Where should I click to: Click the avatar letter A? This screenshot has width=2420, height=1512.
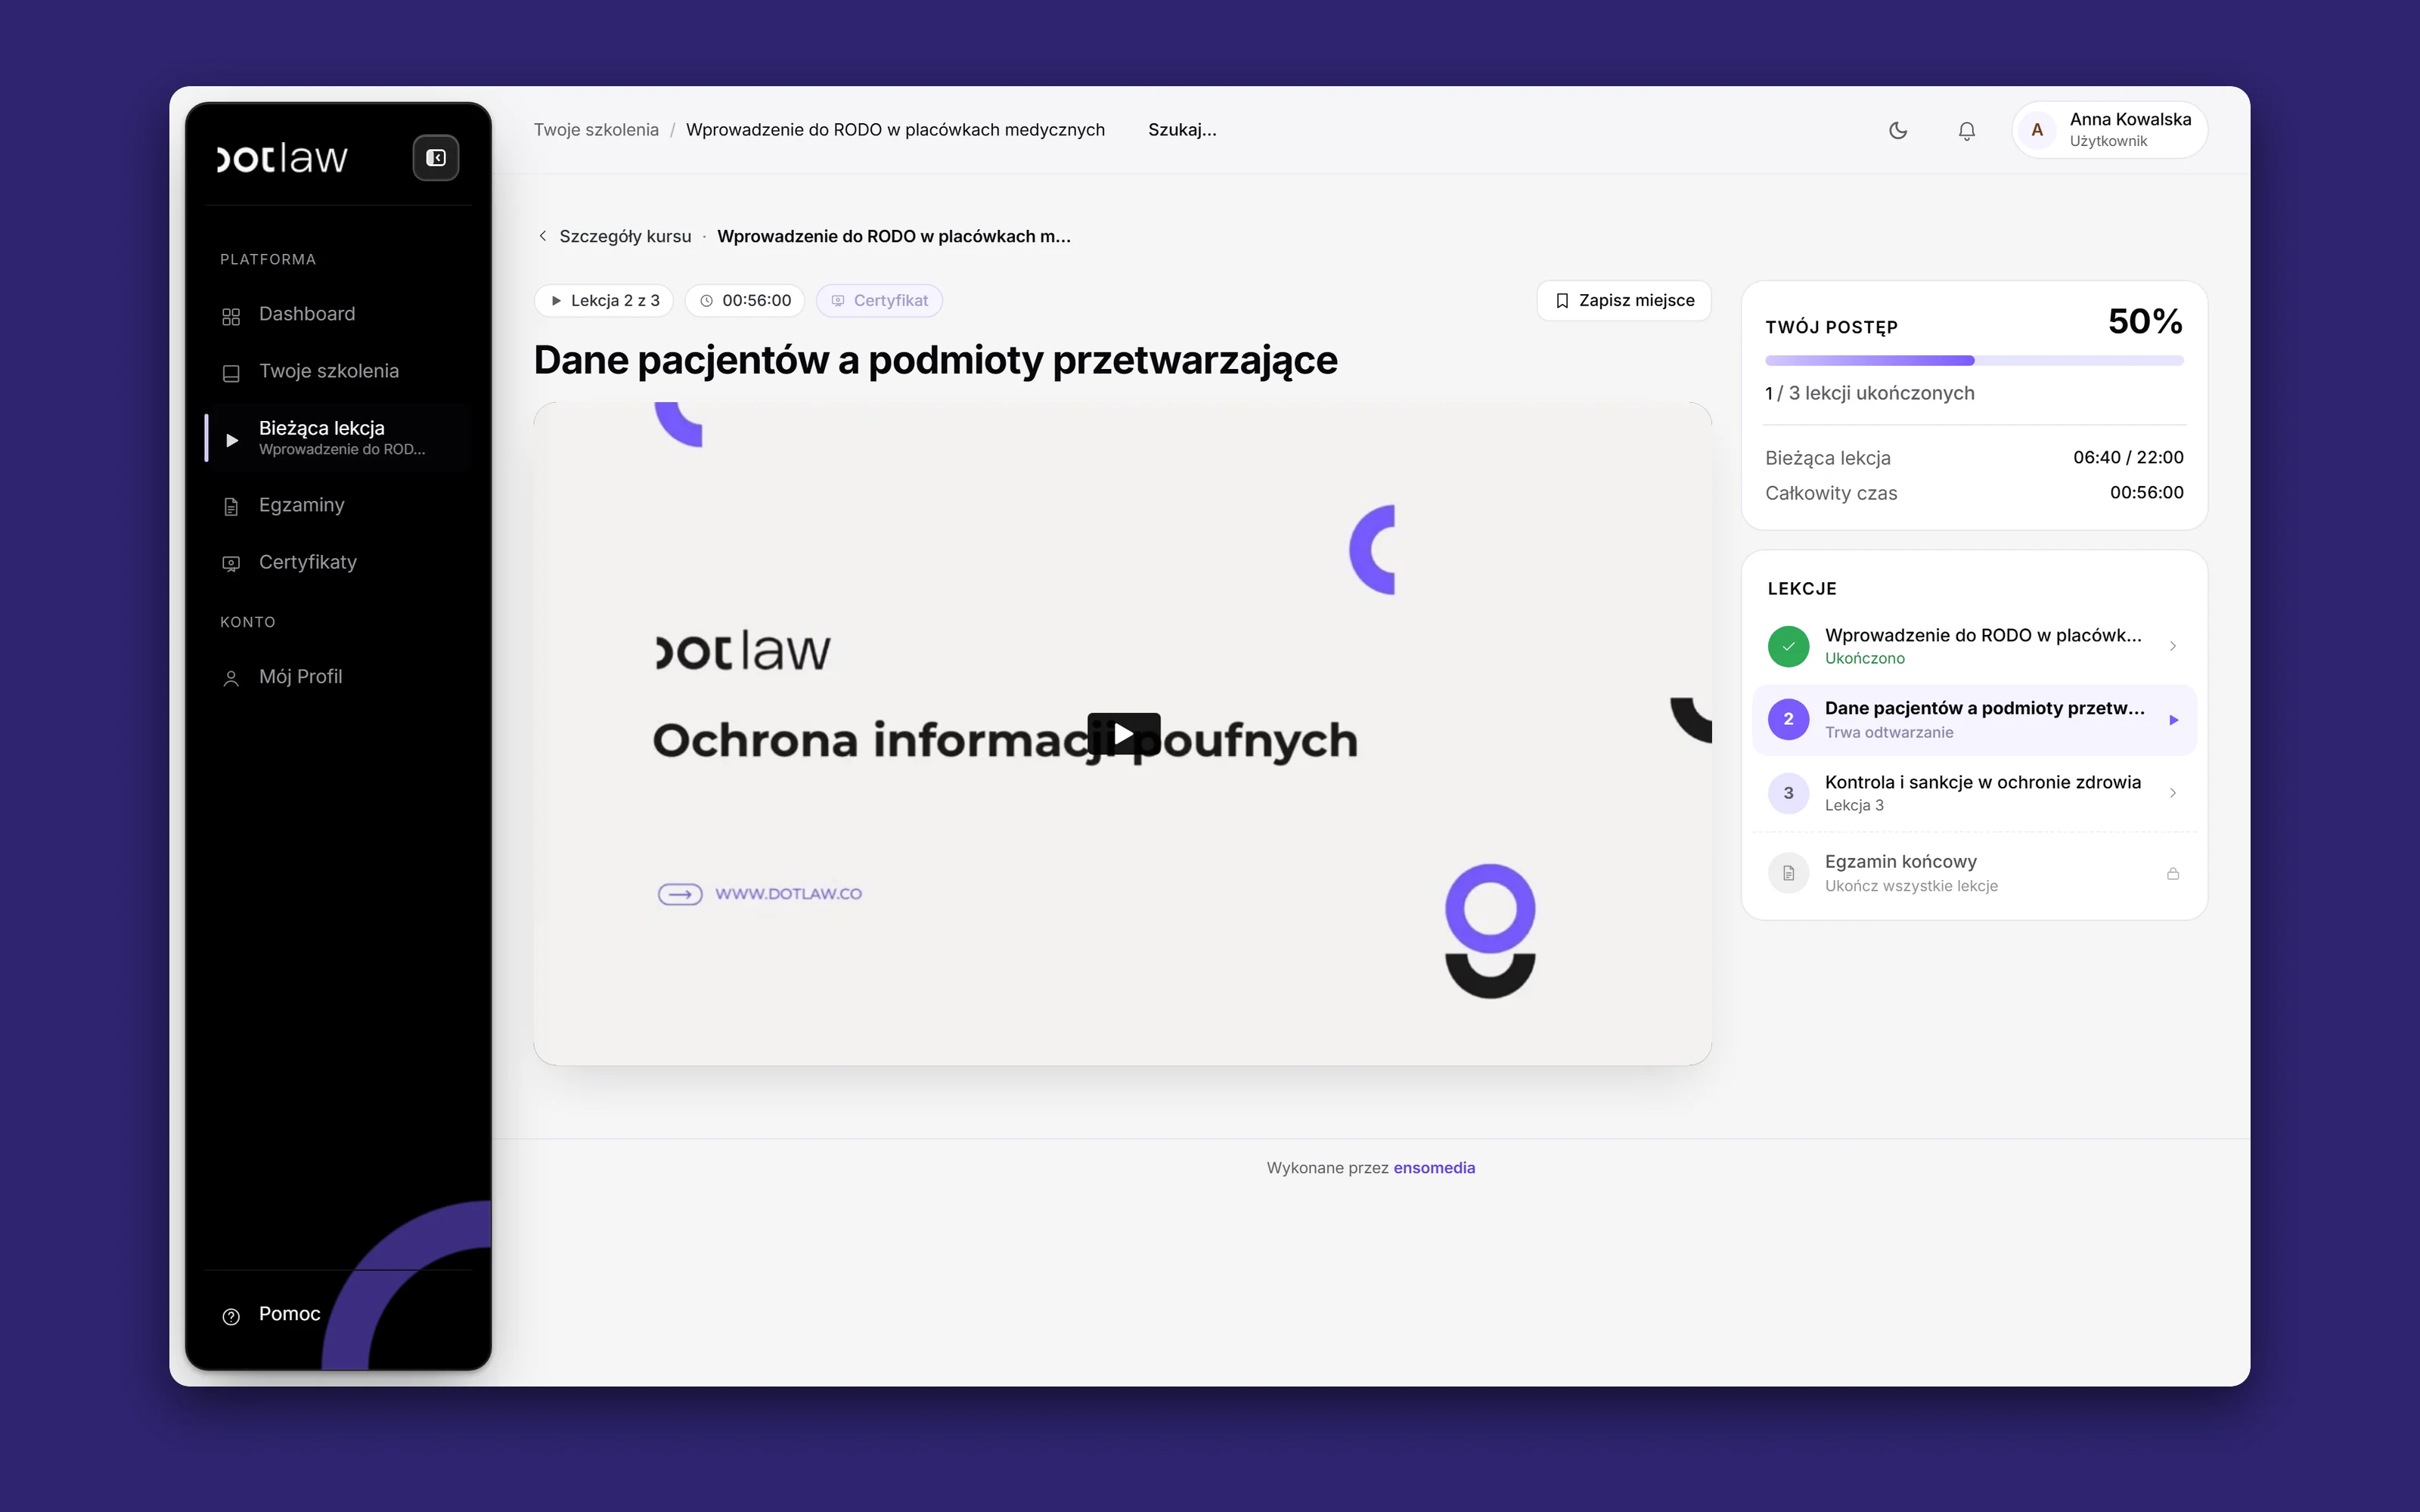[2037, 130]
